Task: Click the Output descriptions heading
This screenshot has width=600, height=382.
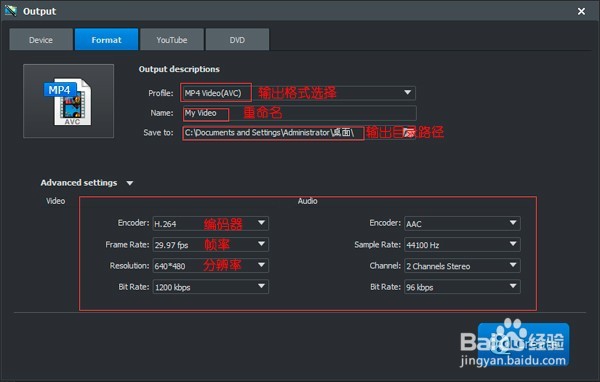Action: (179, 69)
